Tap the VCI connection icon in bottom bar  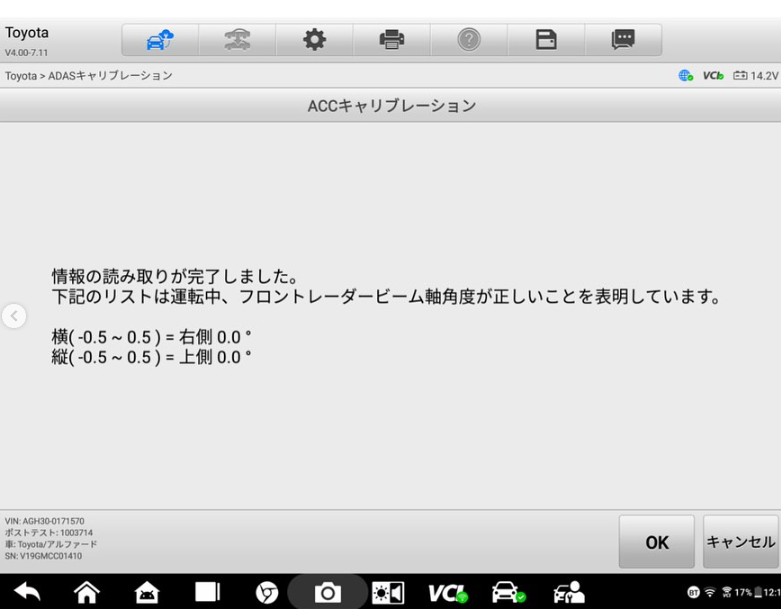click(x=448, y=592)
